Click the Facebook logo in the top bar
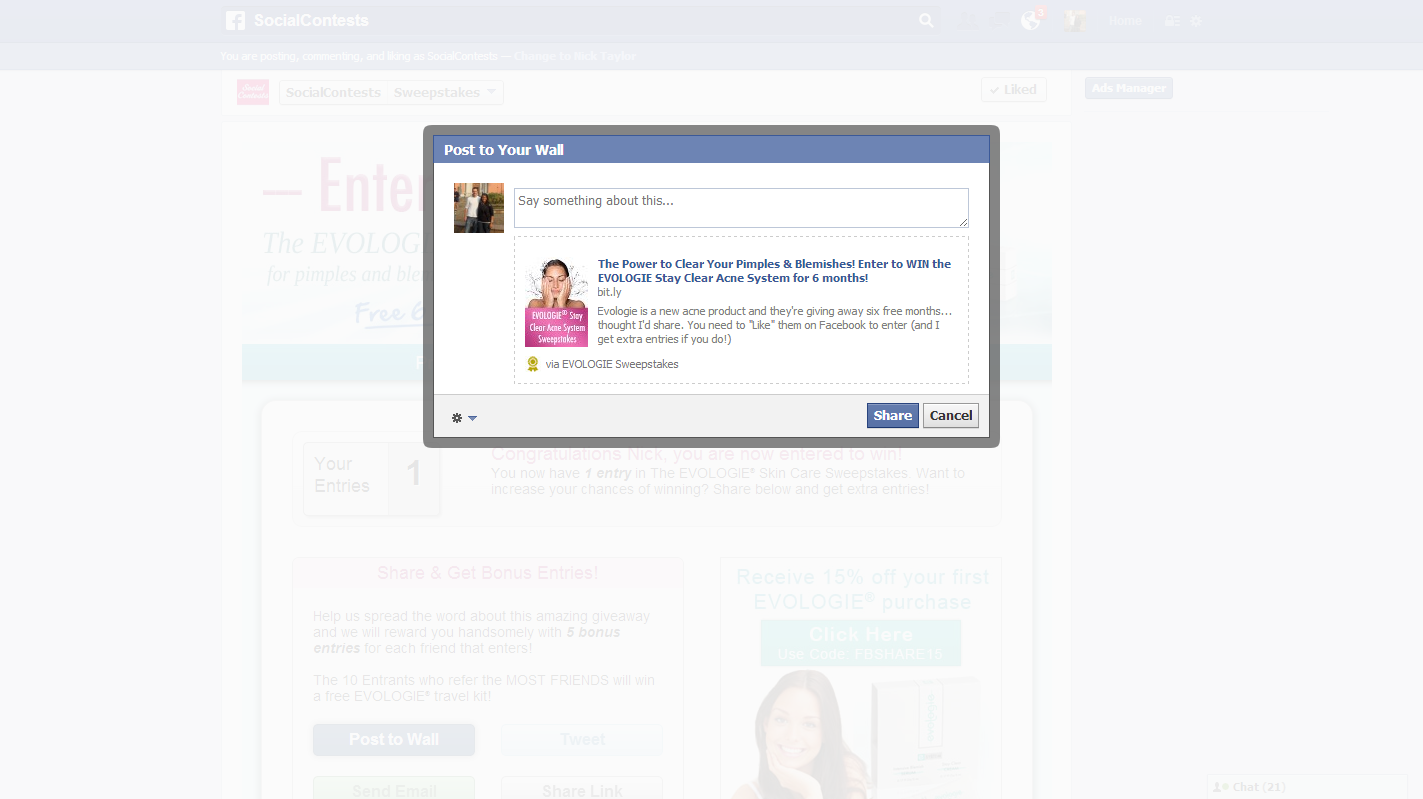This screenshot has width=1423, height=799. click(235, 20)
